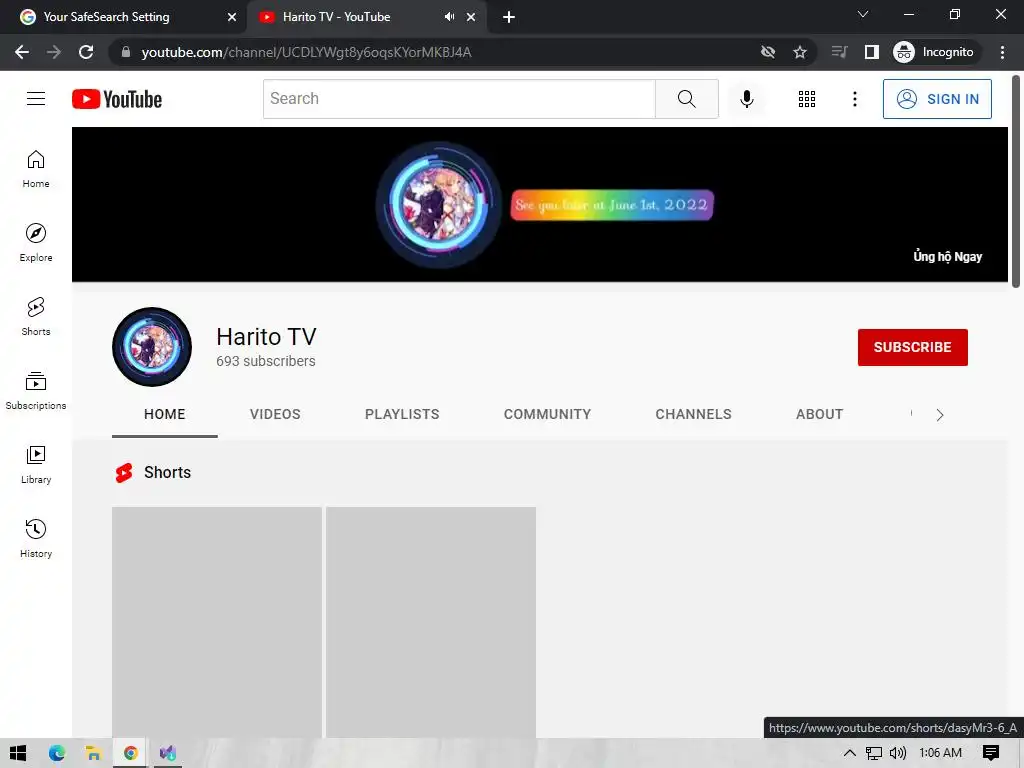1024x768 pixels.
Task: Open YouTube settings three-dot menu
Action: 854,99
